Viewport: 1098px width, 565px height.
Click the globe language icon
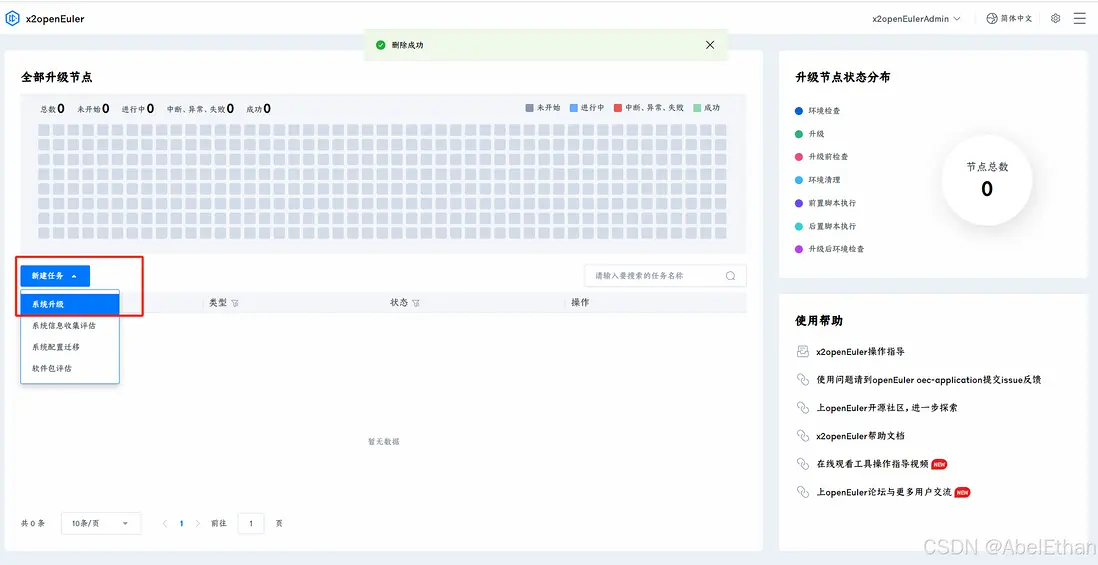[992, 18]
